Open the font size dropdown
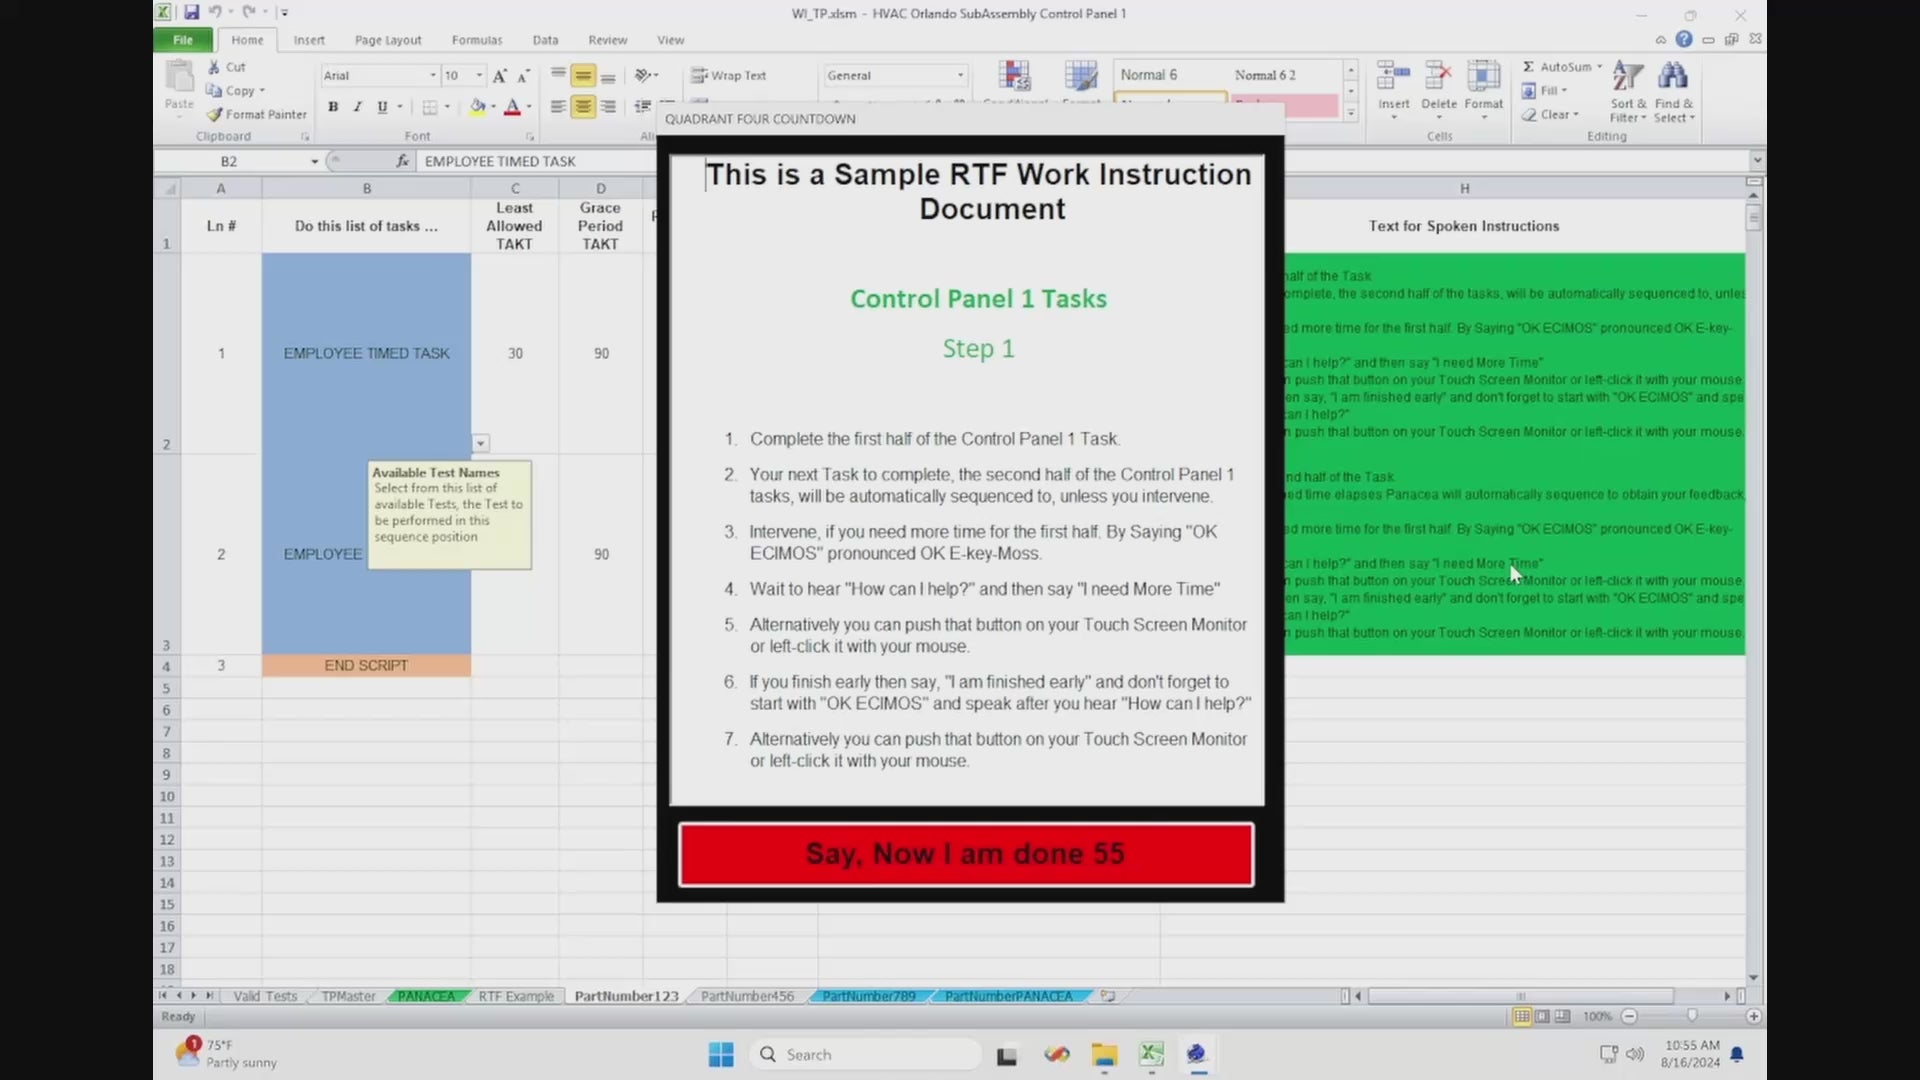 pos(479,75)
